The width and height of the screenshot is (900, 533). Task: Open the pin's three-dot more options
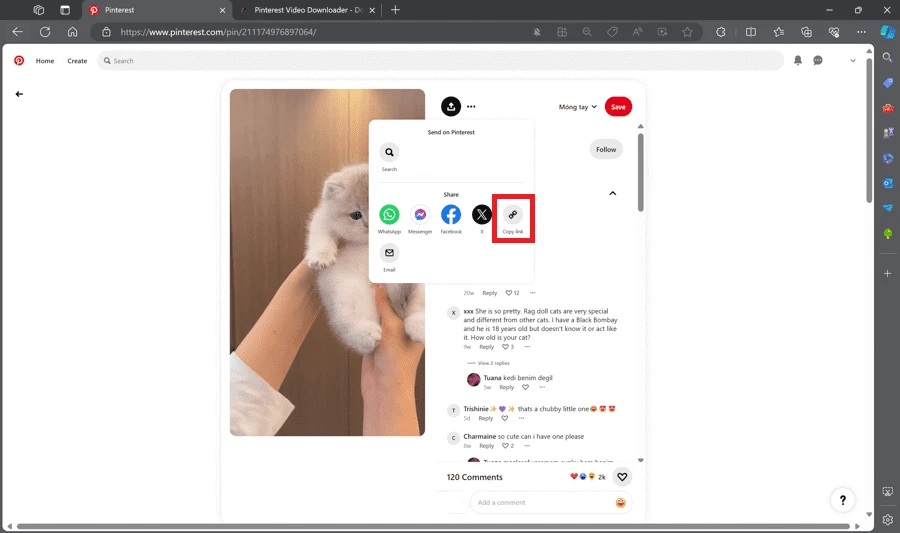pyautogui.click(x=471, y=106)
